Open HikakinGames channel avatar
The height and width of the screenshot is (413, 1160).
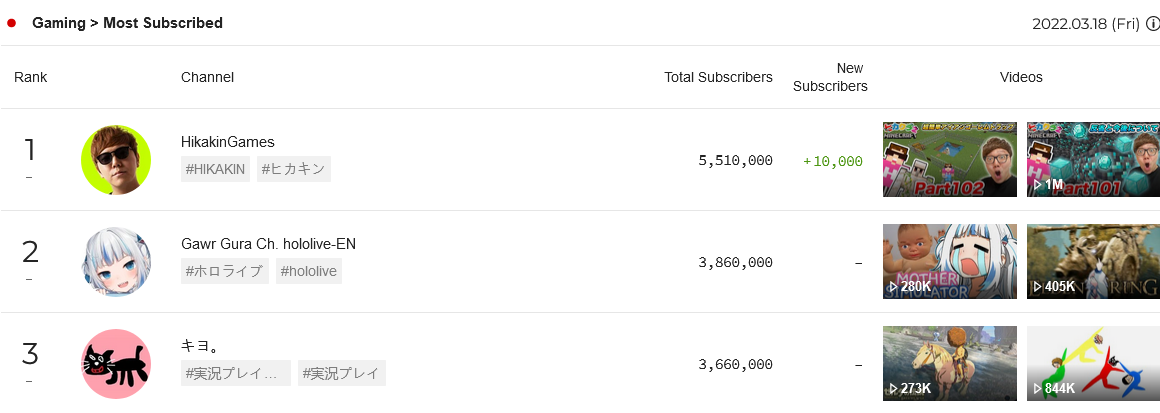[116, 160]
